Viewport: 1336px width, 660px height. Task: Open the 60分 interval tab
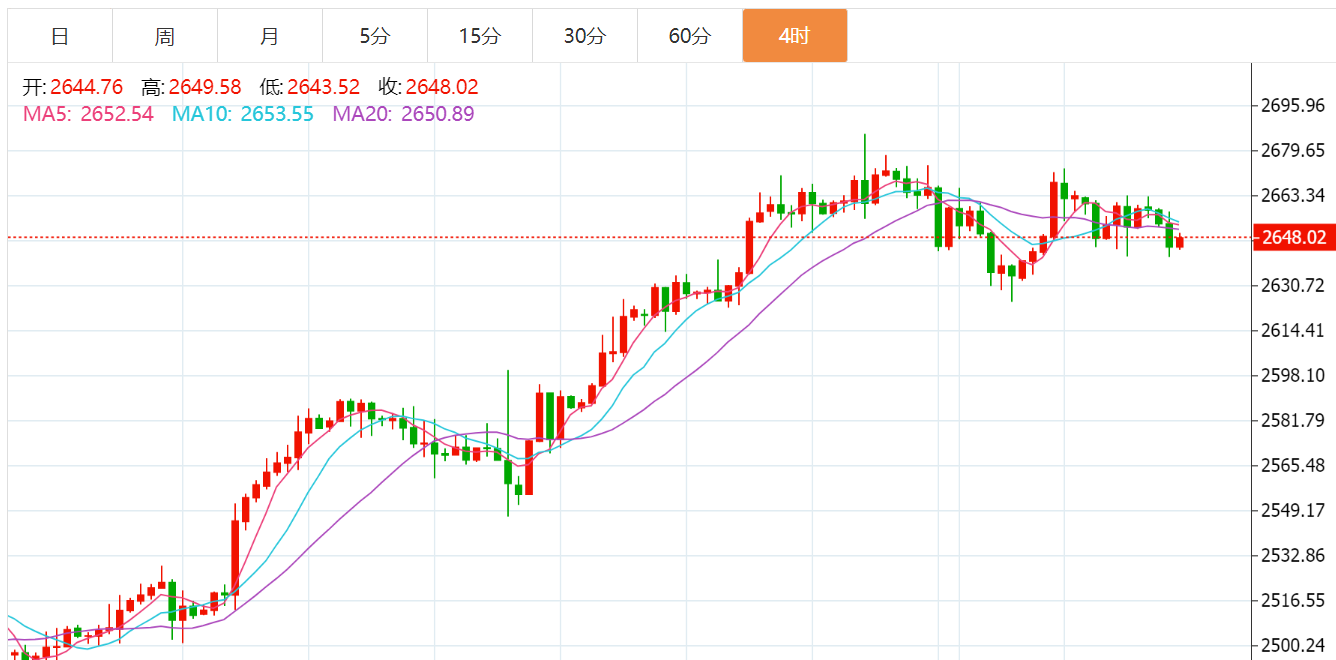tap(690, 36)
